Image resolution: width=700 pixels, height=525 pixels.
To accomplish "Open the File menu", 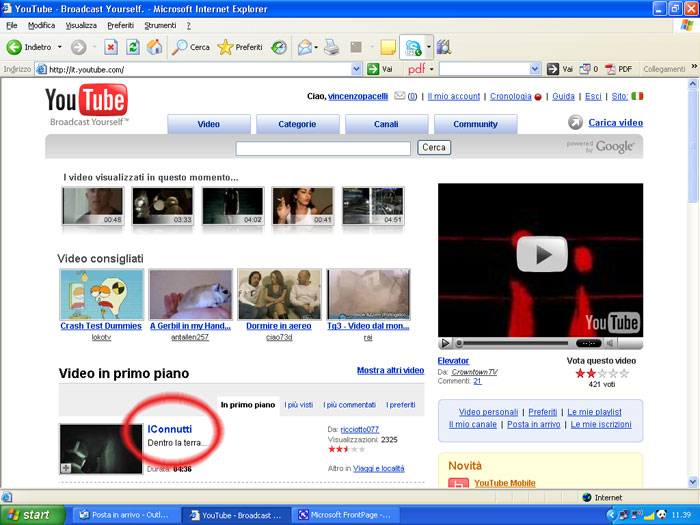I will tap(12, 25).
